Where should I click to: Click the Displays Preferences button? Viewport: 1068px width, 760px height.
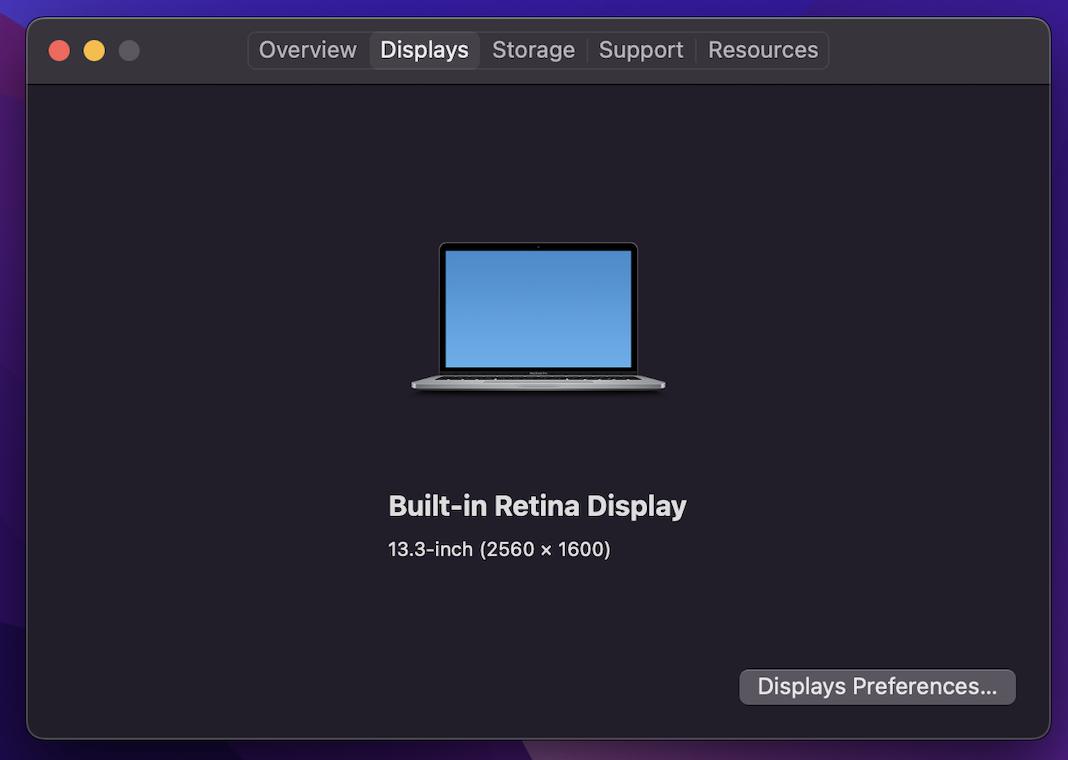pos(877,686)
